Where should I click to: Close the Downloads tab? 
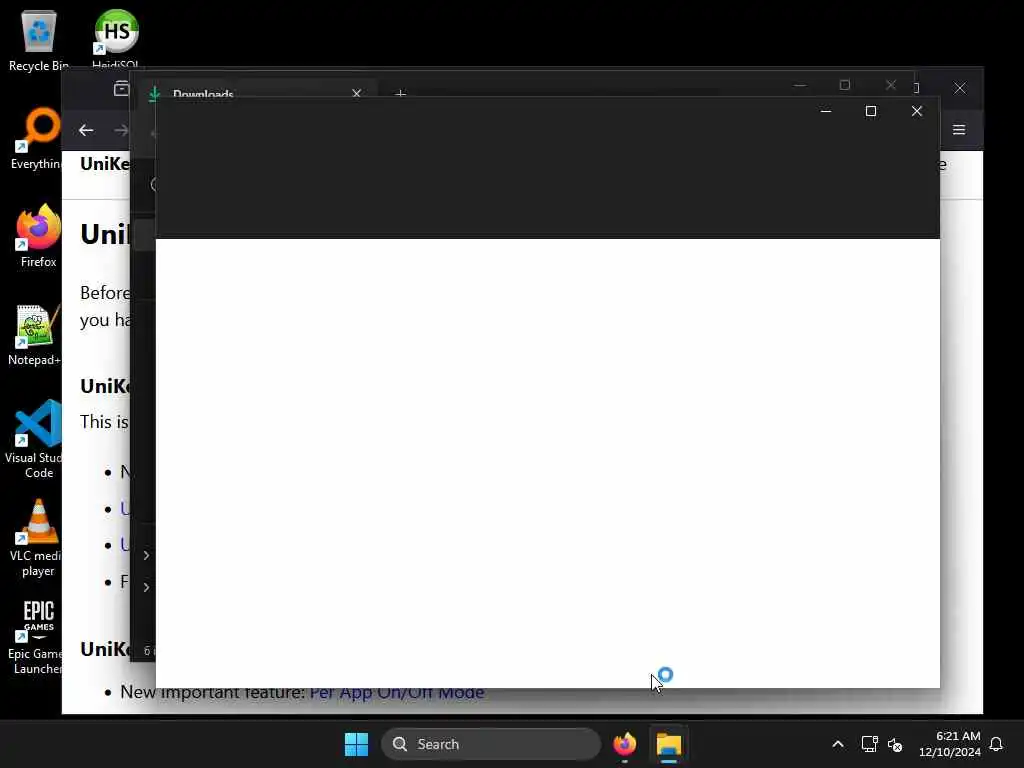click(x=357, y=93)
